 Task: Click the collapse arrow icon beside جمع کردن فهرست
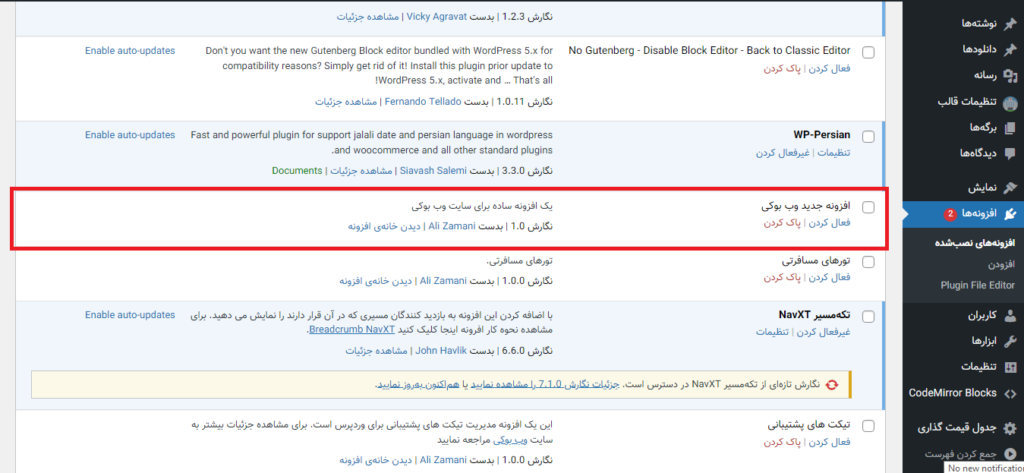coord(1010,454)
